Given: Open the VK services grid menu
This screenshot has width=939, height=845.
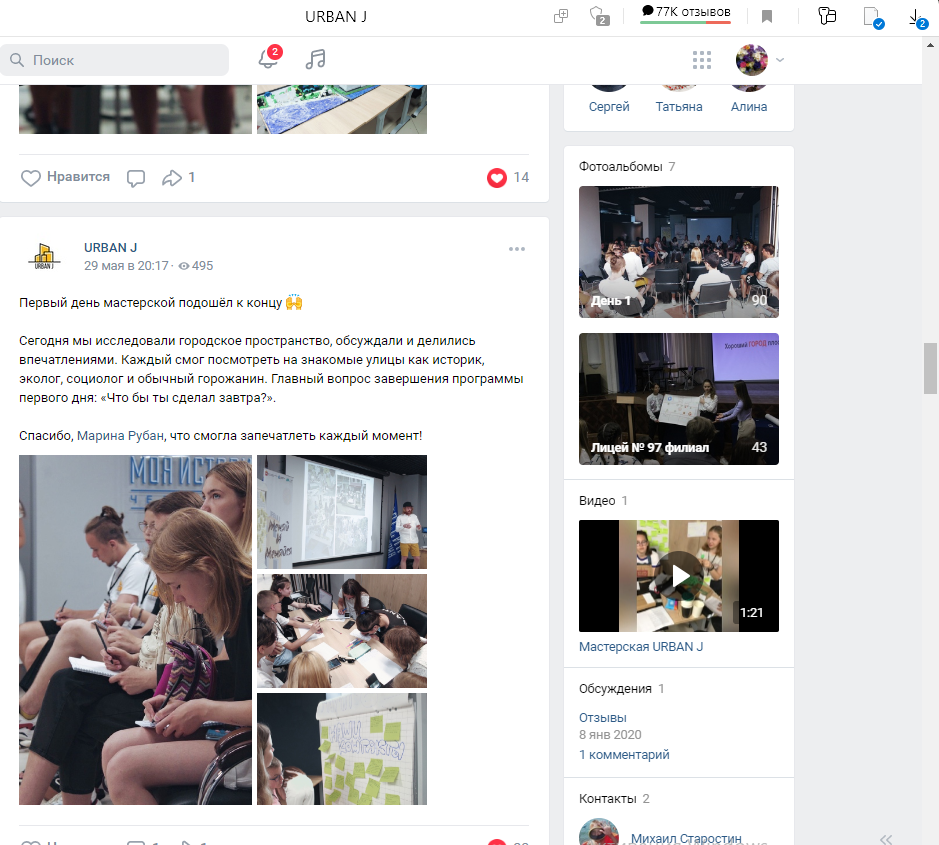Looking at the screenshot, I should click(701, 60).
